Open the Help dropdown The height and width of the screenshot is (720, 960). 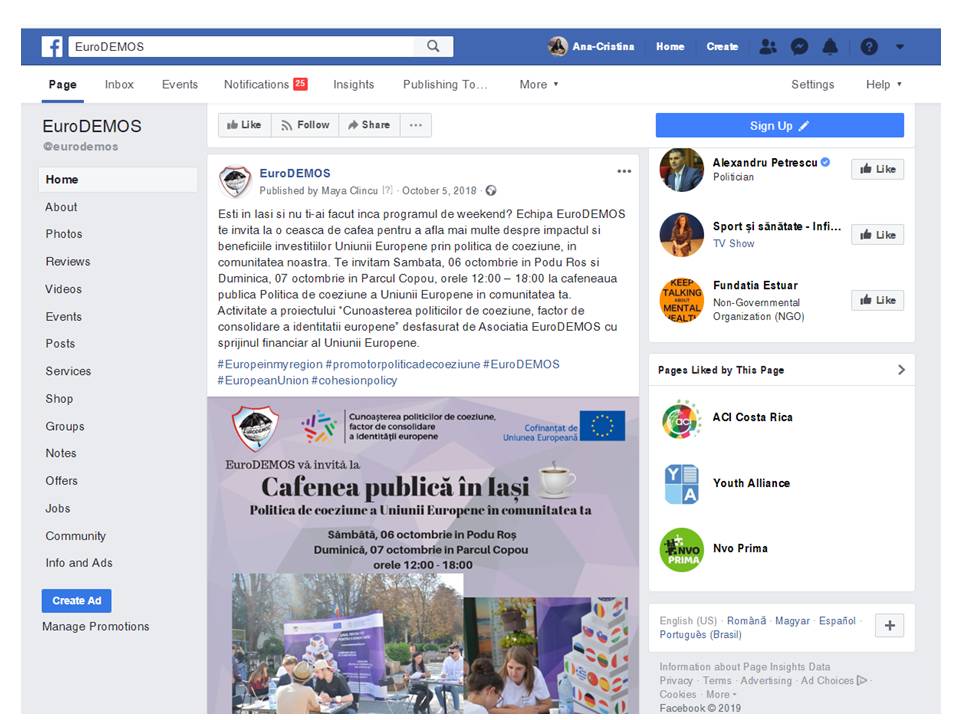point(883,84)
